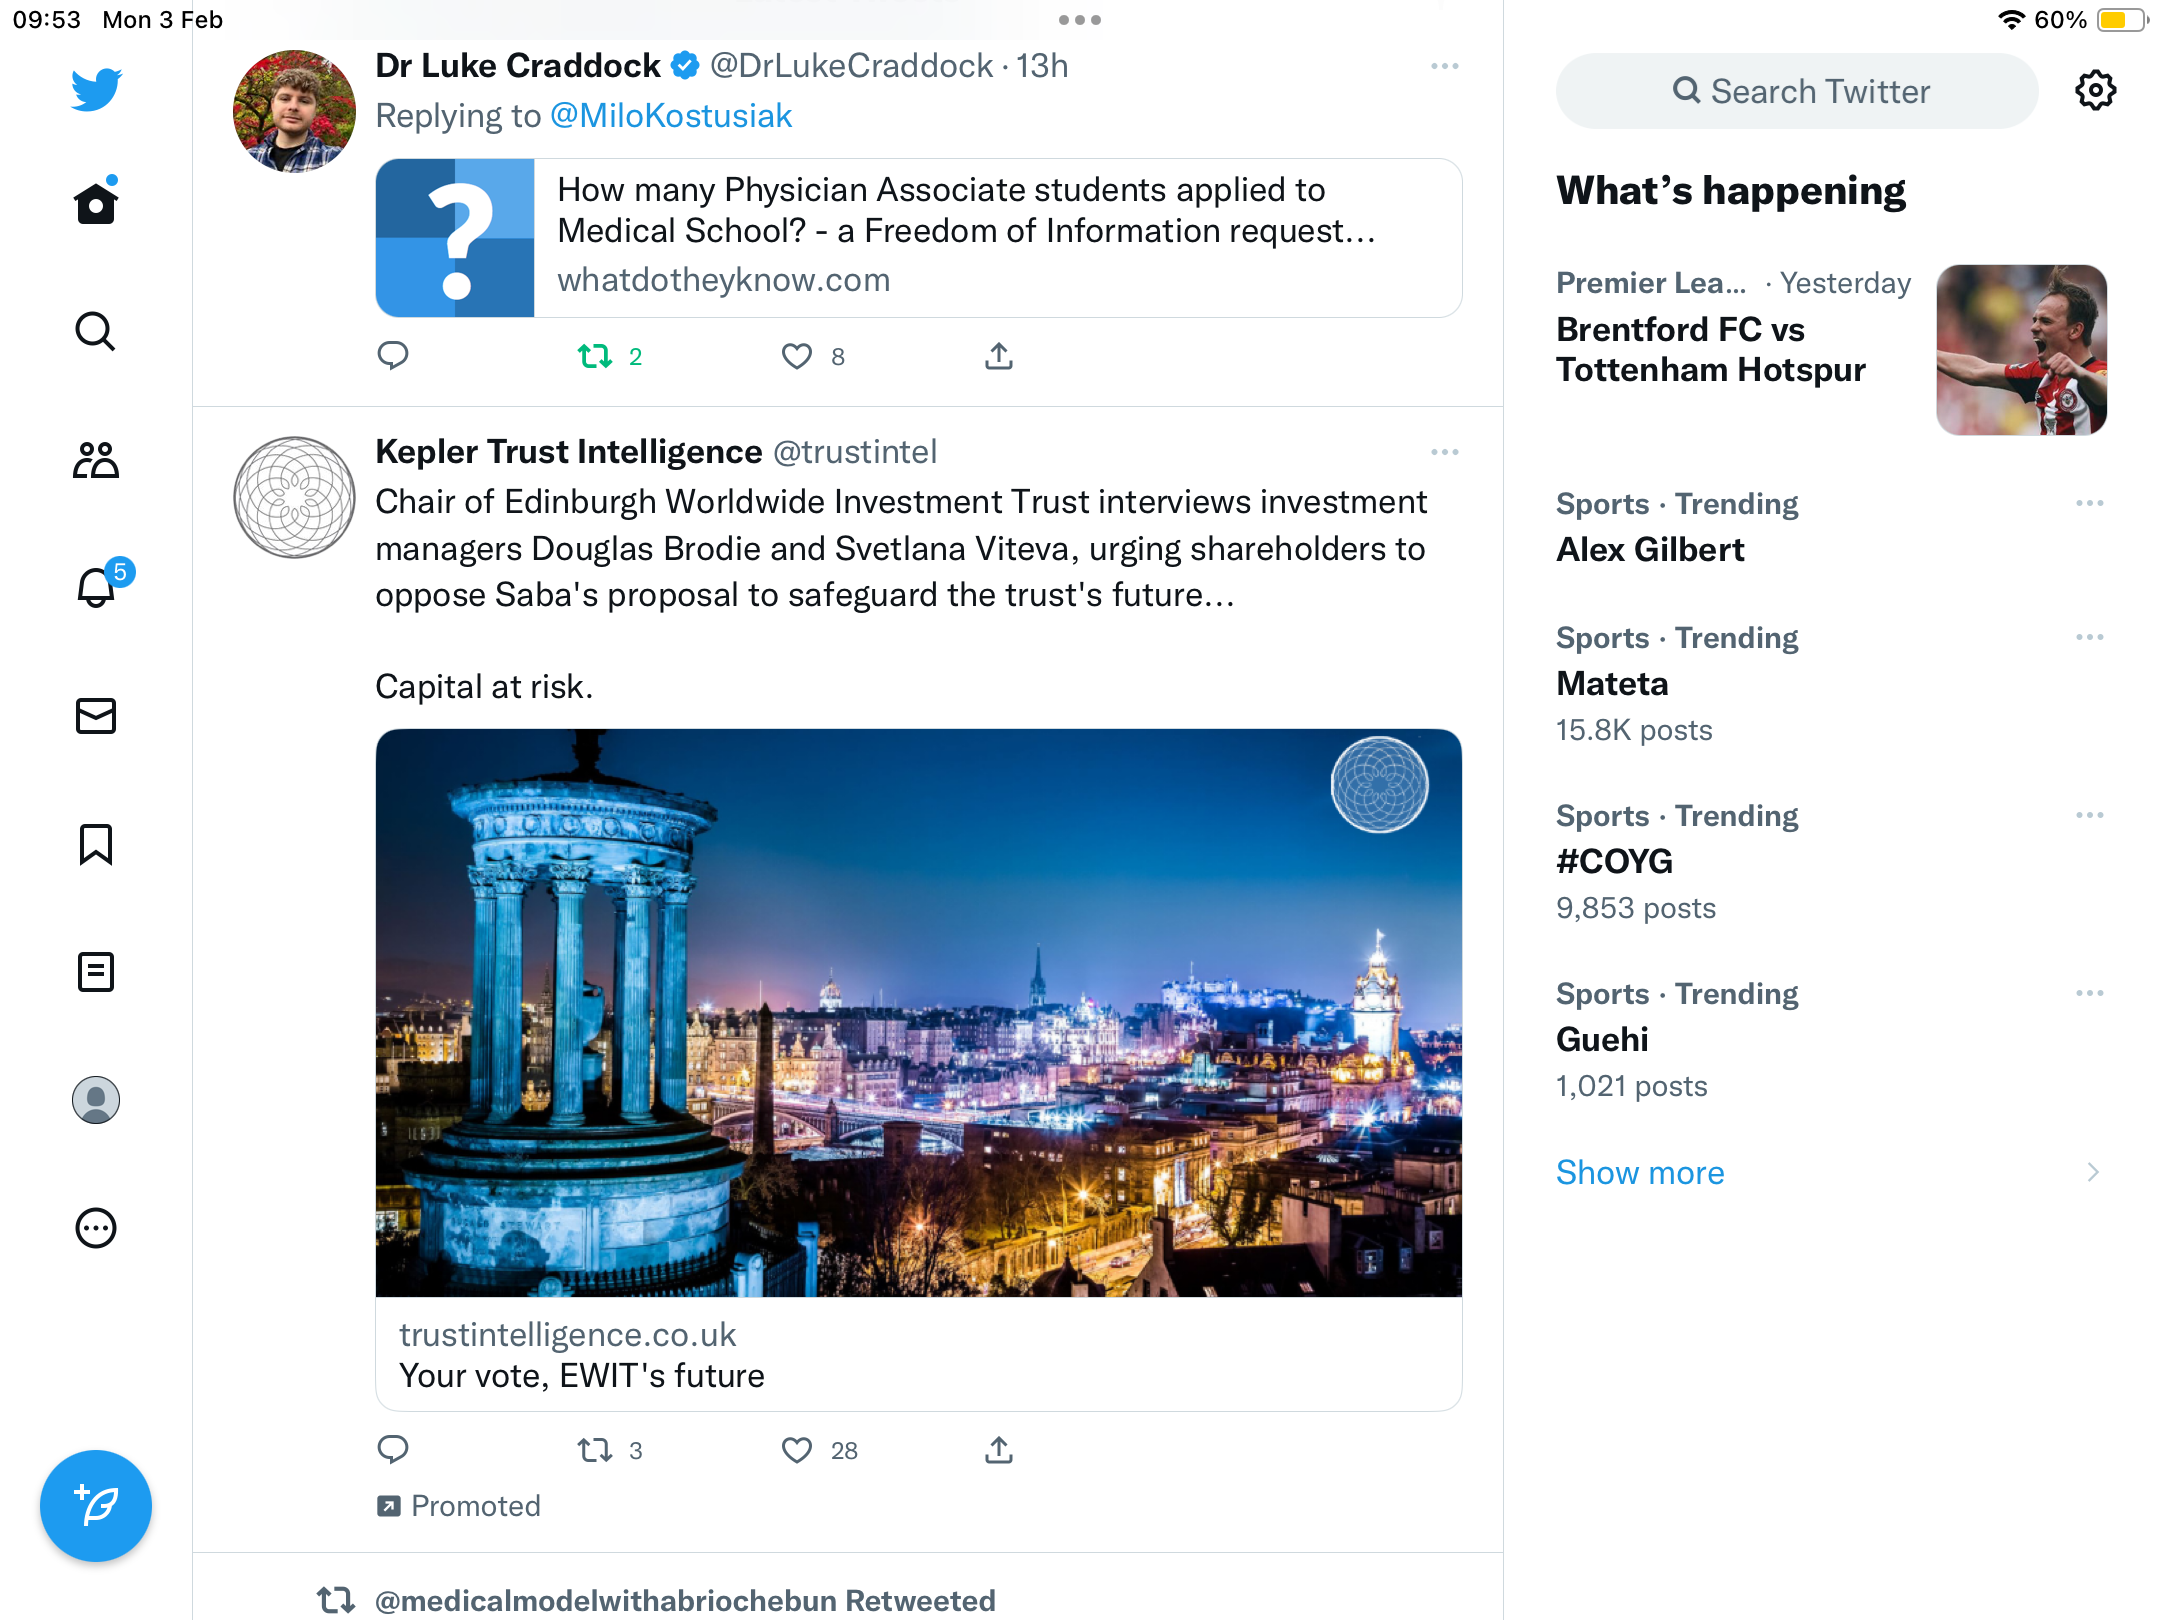Click the '1,021 posts' count under Guehi
This screenshot has height=1620, width=2160.
1632,1086
